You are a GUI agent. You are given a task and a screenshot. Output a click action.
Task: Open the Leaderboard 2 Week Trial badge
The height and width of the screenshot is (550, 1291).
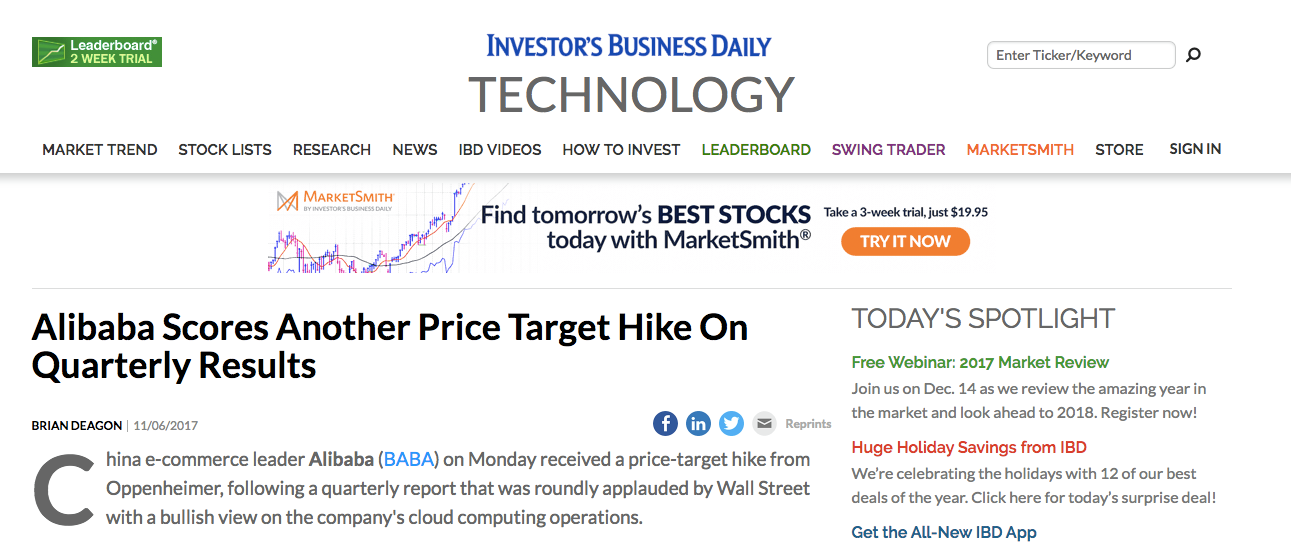pyautogui.click(x=97, y=52)
